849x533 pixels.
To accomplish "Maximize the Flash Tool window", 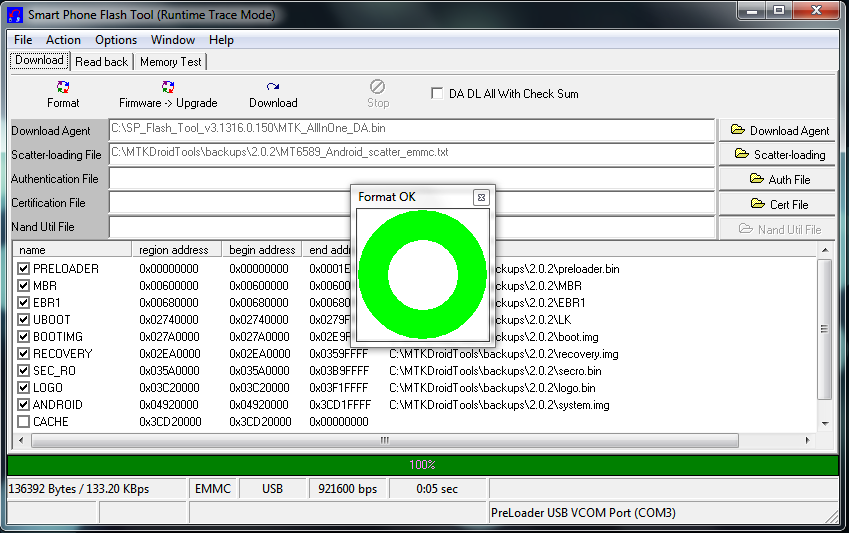I will 779,10.
